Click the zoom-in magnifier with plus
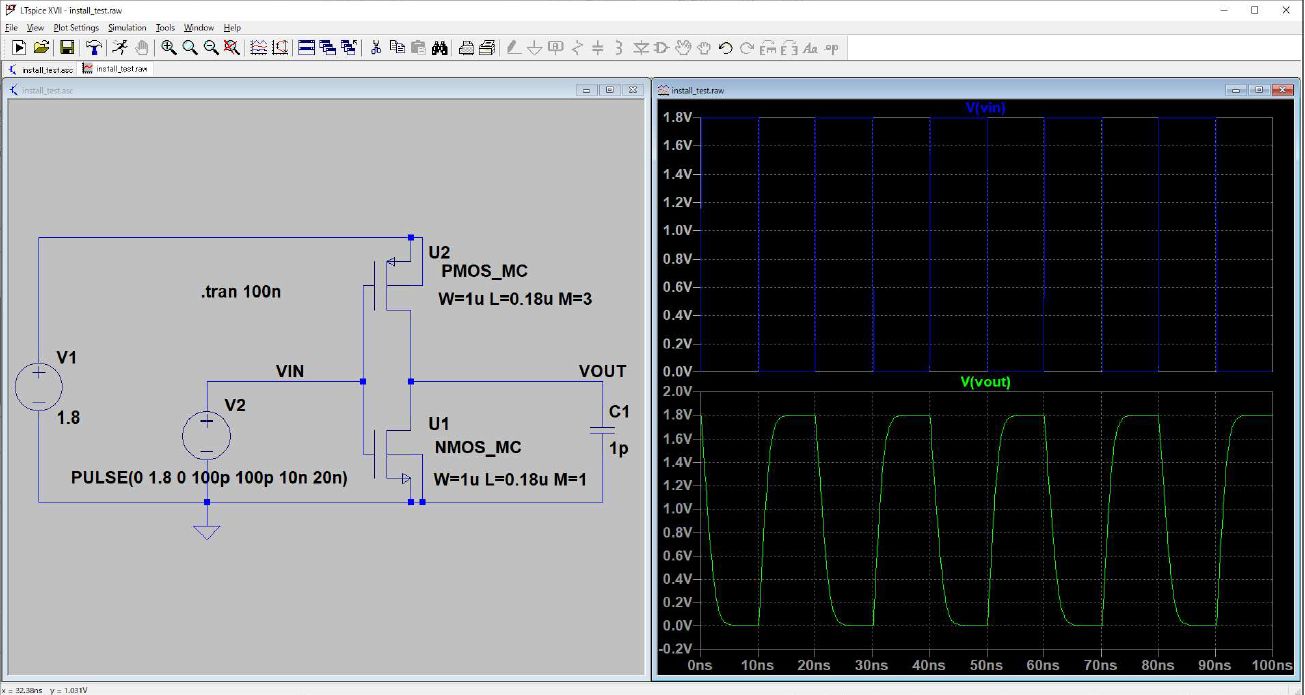Image resolution: width=1305 pixels, height=695 pixels. click(x=169, y=47)
